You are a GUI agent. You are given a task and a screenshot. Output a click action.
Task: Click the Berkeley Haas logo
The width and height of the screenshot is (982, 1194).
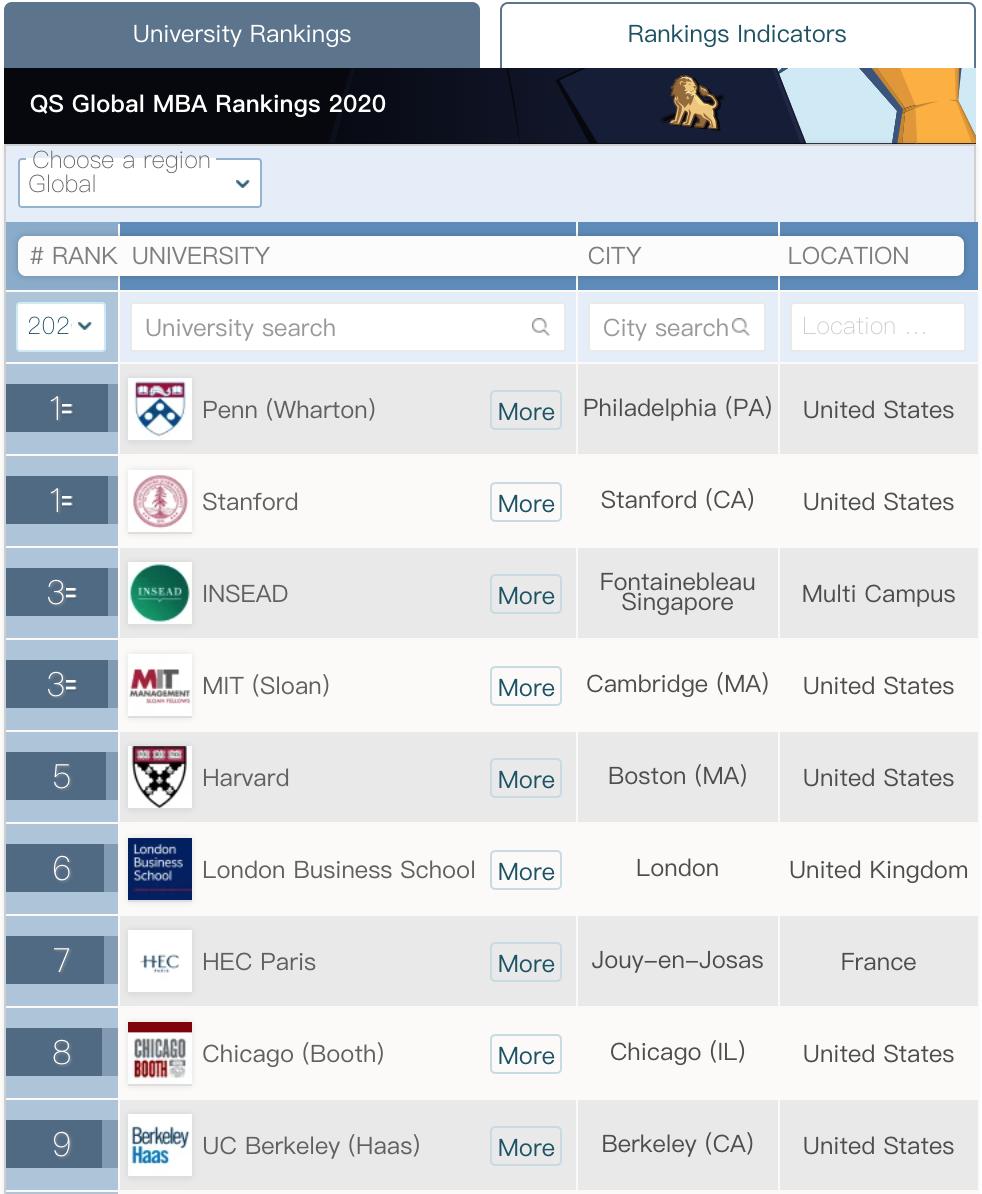click(160, 1145)
